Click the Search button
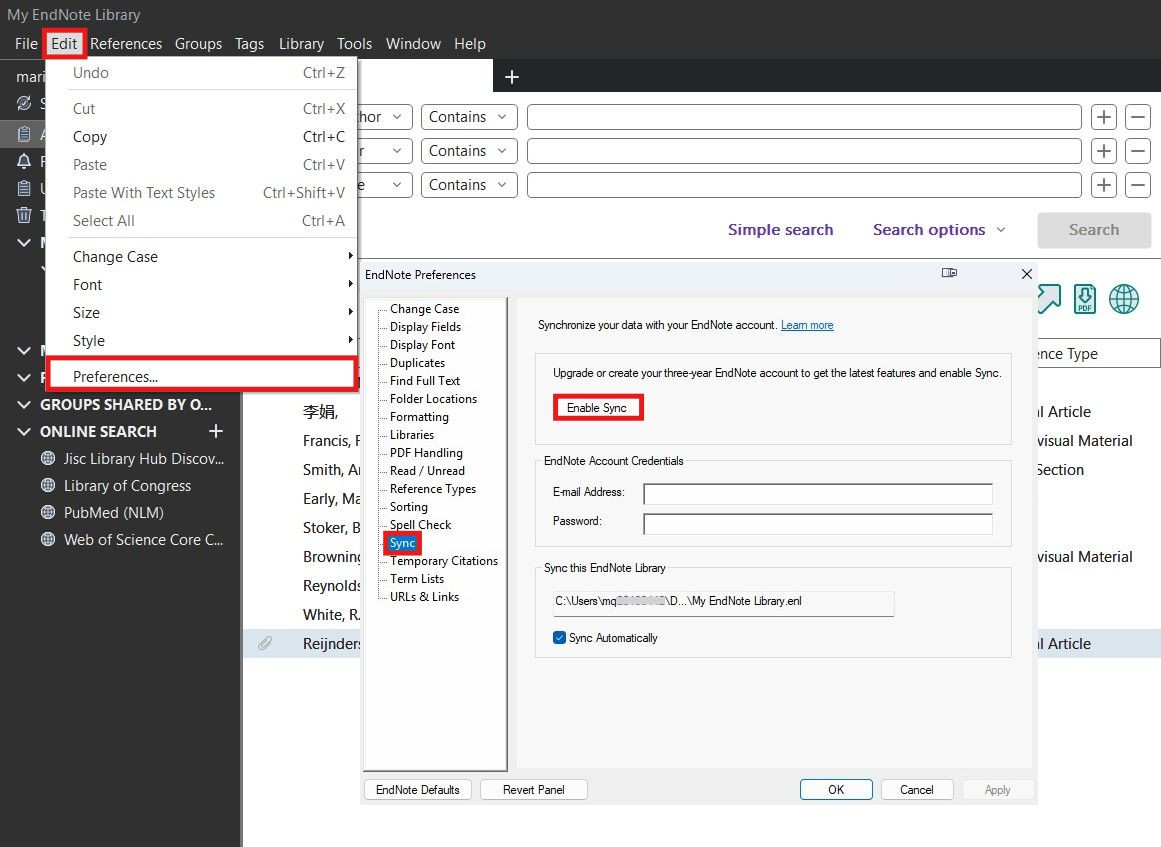Screen dimensions: 1161x847 (1094, 230)
